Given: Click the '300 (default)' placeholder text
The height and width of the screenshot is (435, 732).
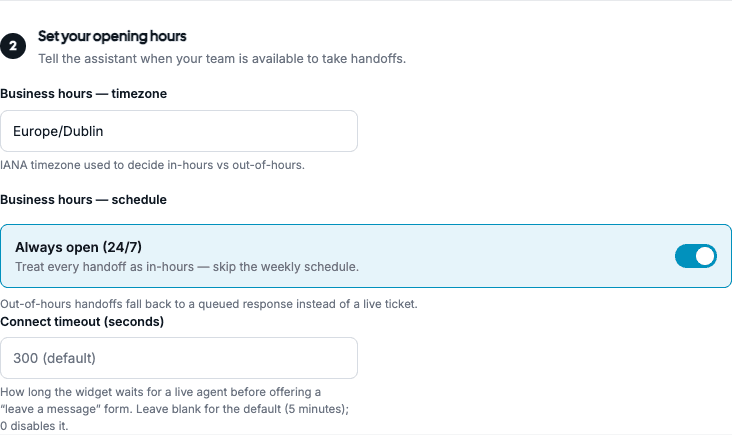Looking at the screenshot, I should [54, 358].
